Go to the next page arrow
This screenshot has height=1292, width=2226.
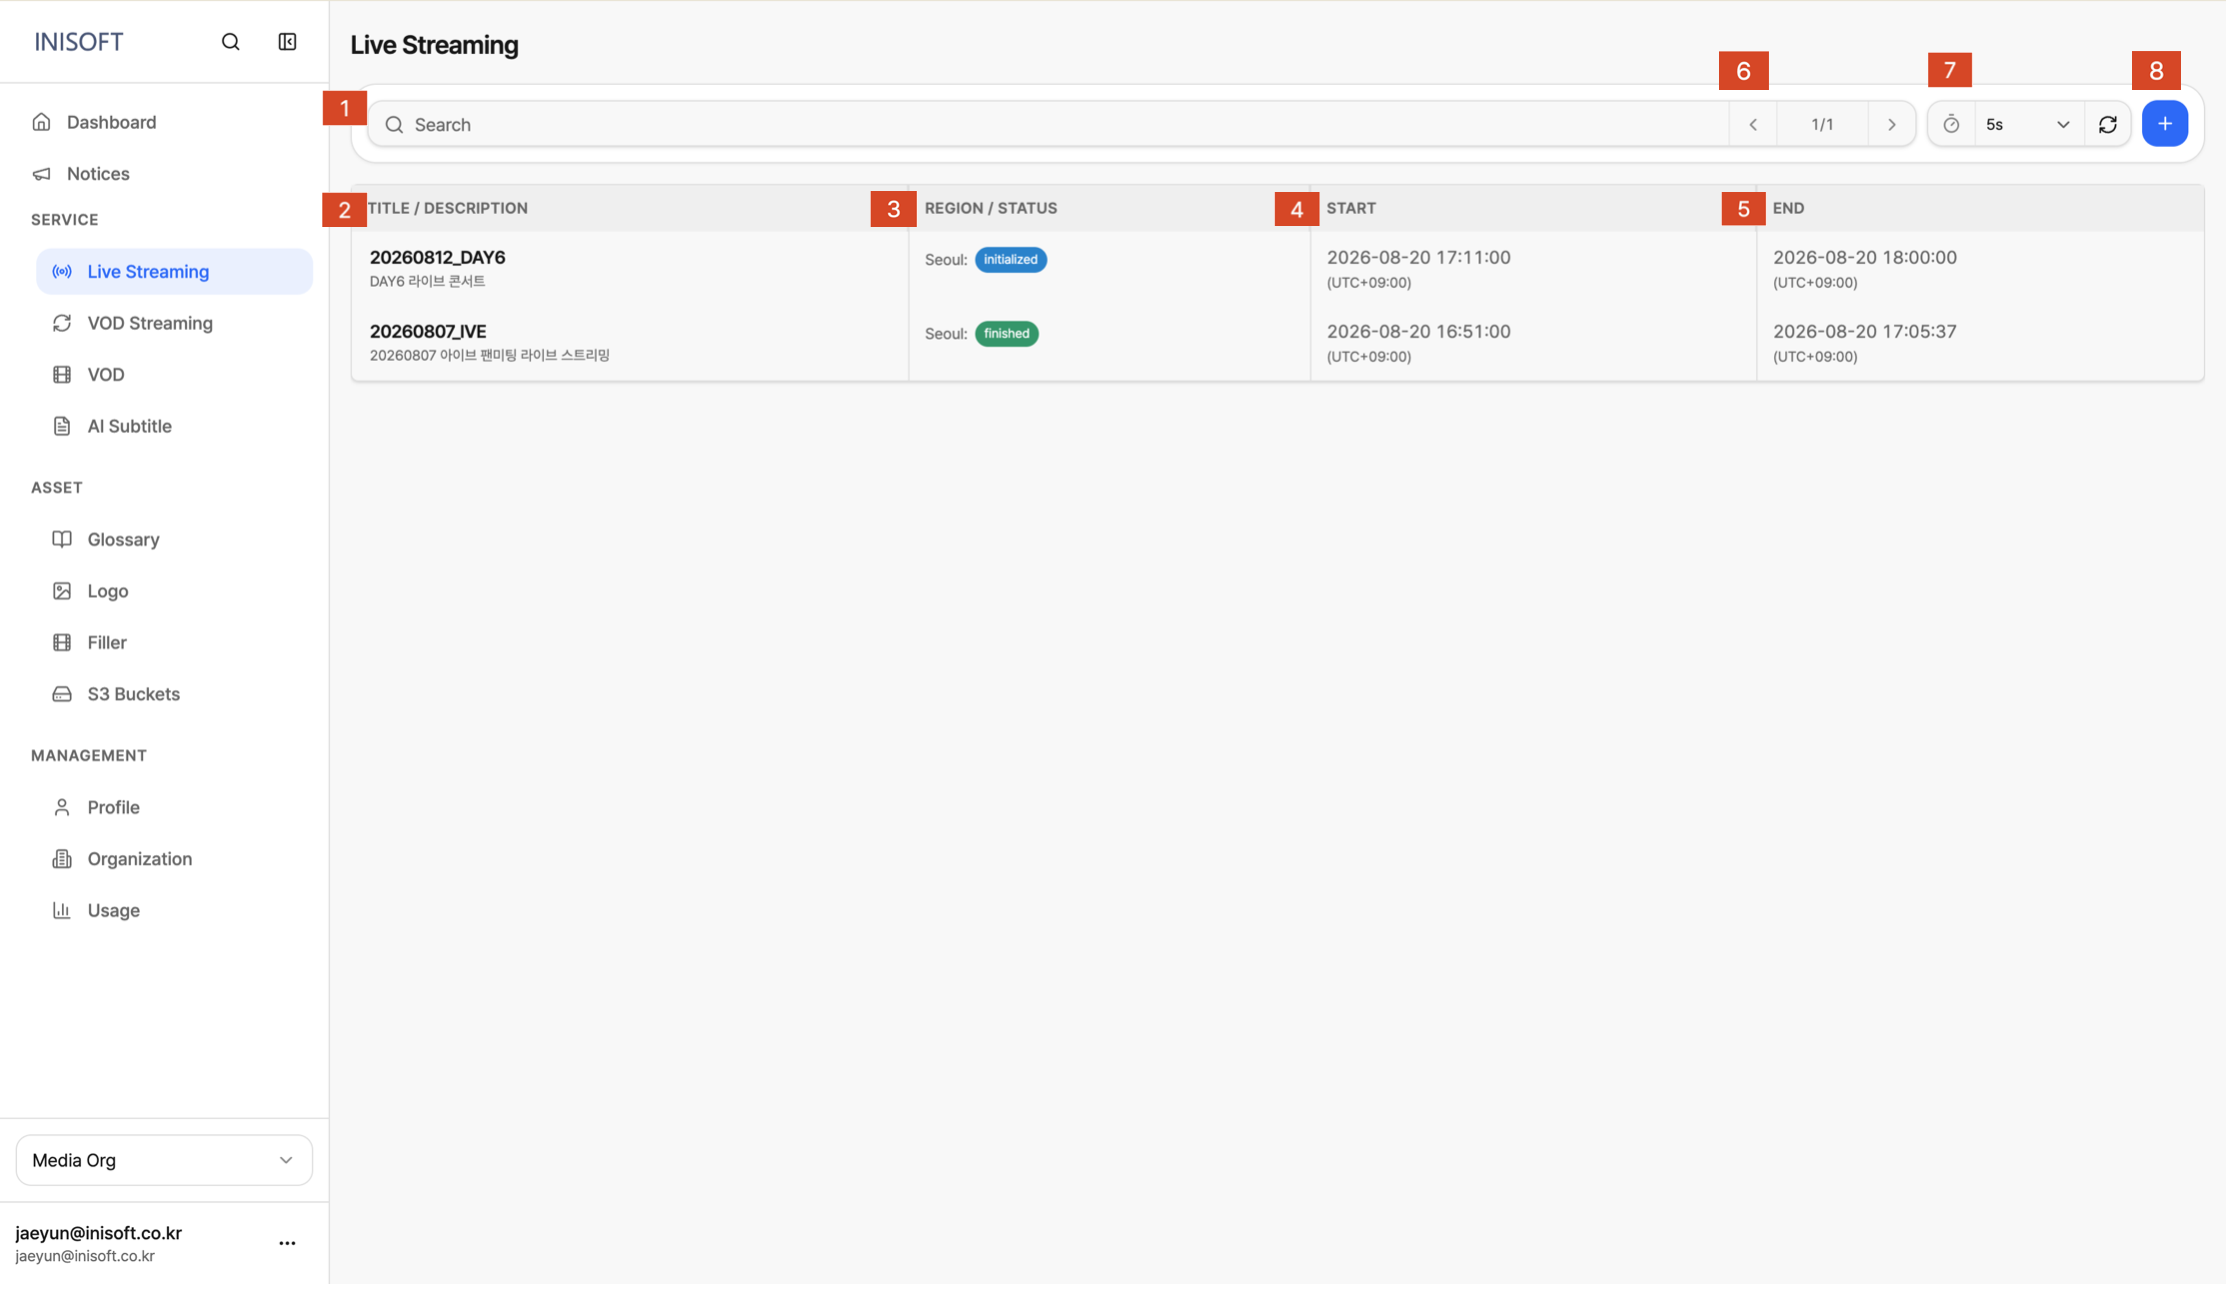pos(1891,124)
